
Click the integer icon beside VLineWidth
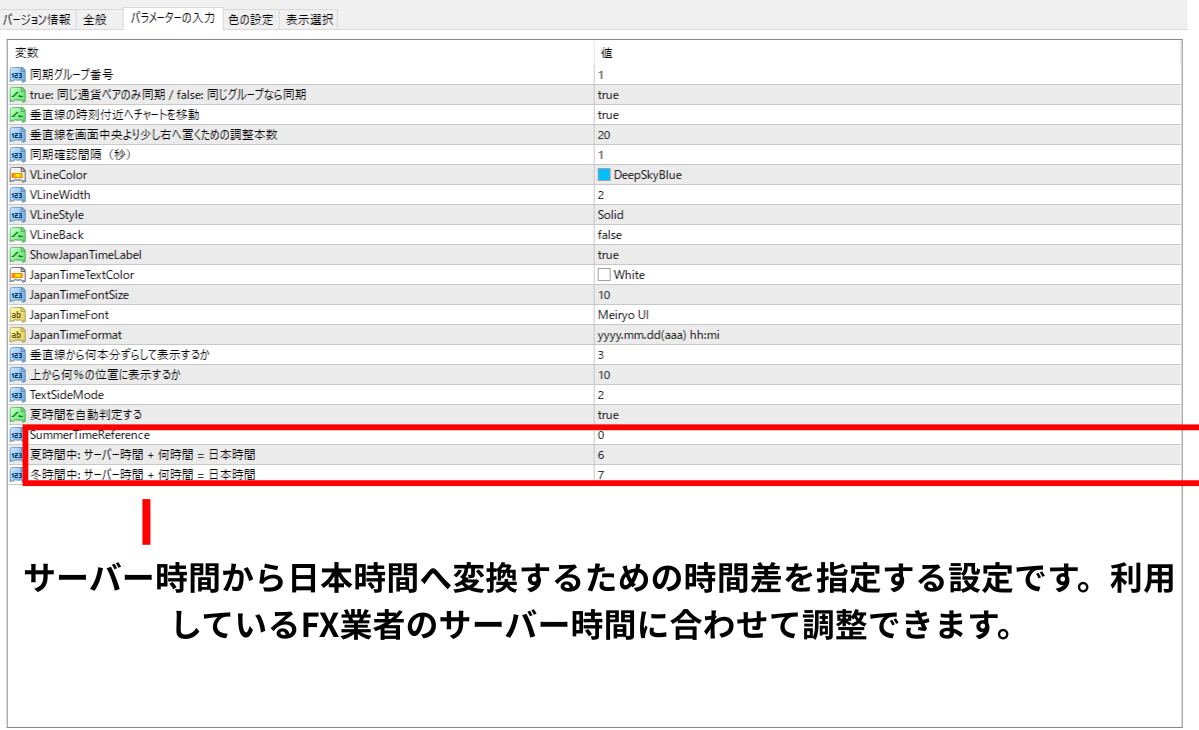pyautogui.click(x=17, y=195)
